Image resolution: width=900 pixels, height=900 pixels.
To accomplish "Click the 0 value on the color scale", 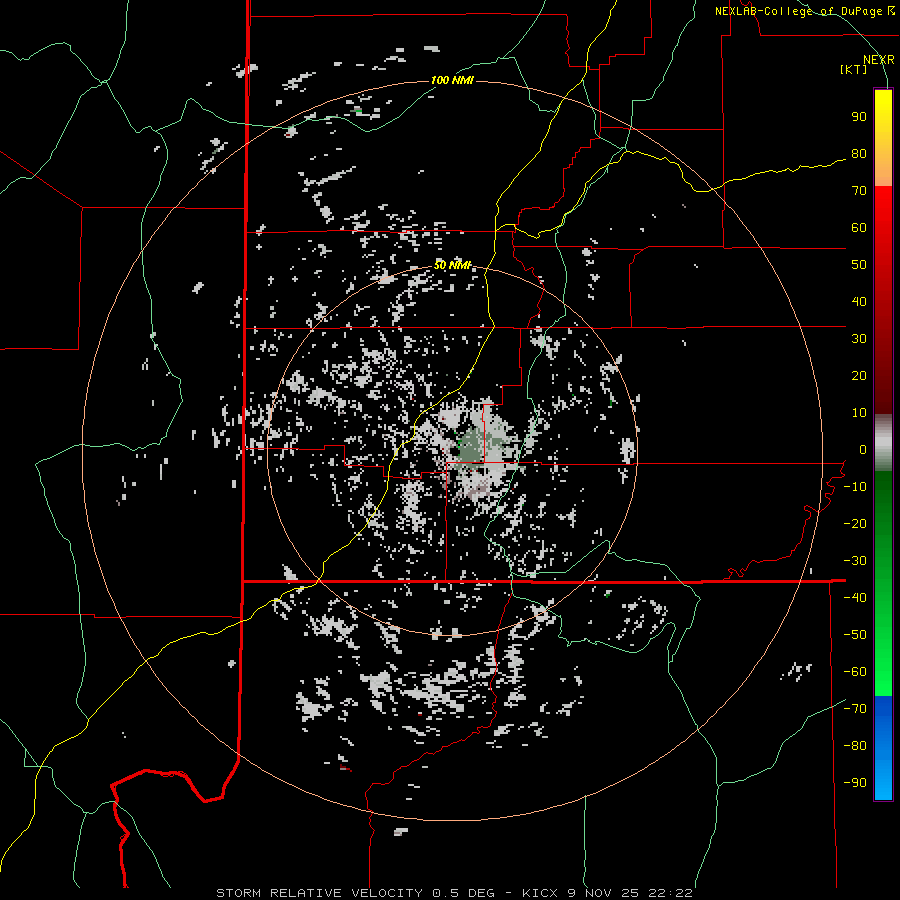I will 863,450.
